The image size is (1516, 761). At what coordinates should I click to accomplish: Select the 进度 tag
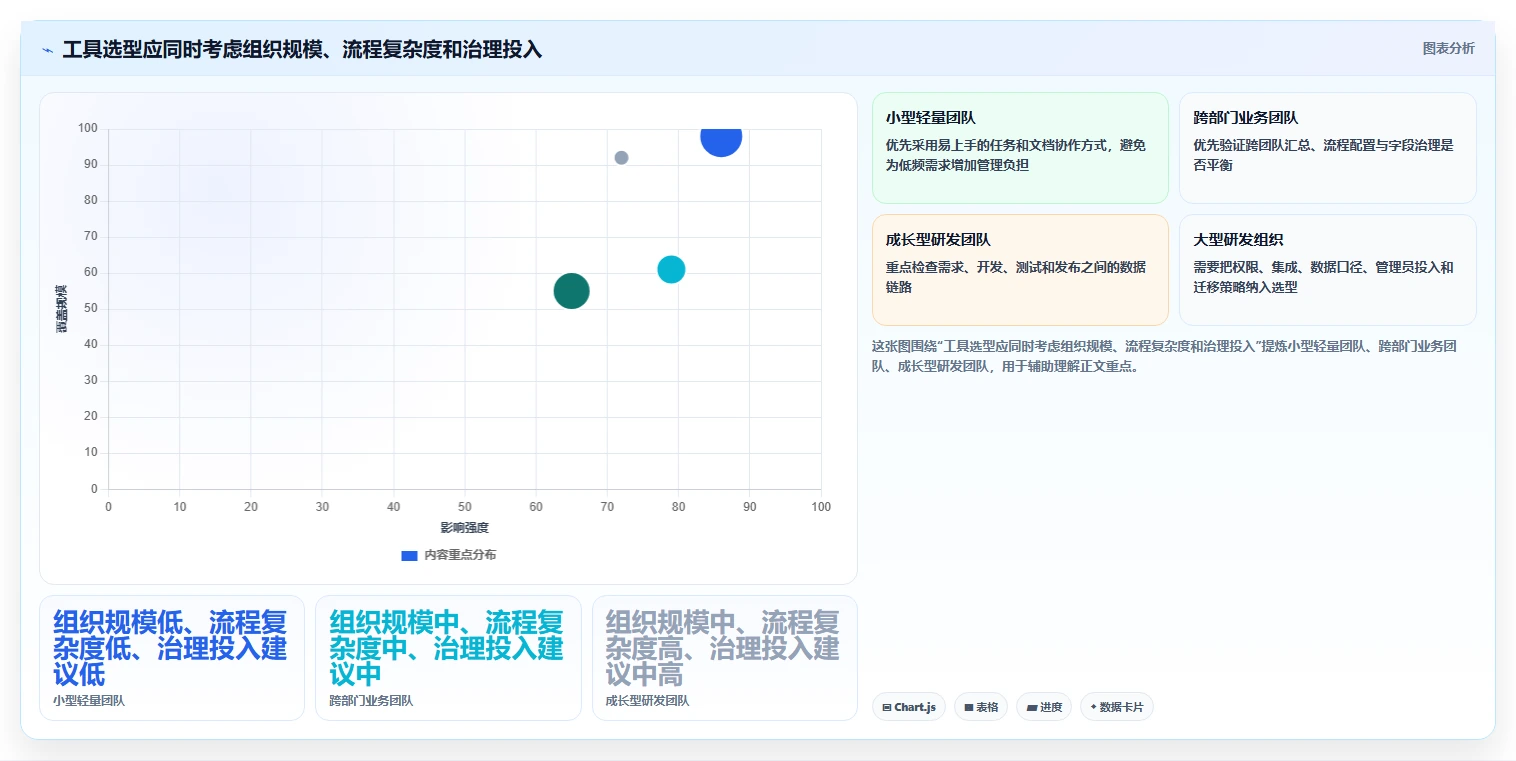(x=1044, y=707)
